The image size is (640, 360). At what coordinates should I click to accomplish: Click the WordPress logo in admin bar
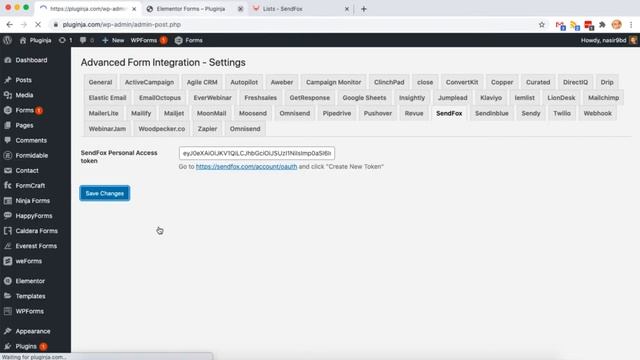(x=7, y=40)
